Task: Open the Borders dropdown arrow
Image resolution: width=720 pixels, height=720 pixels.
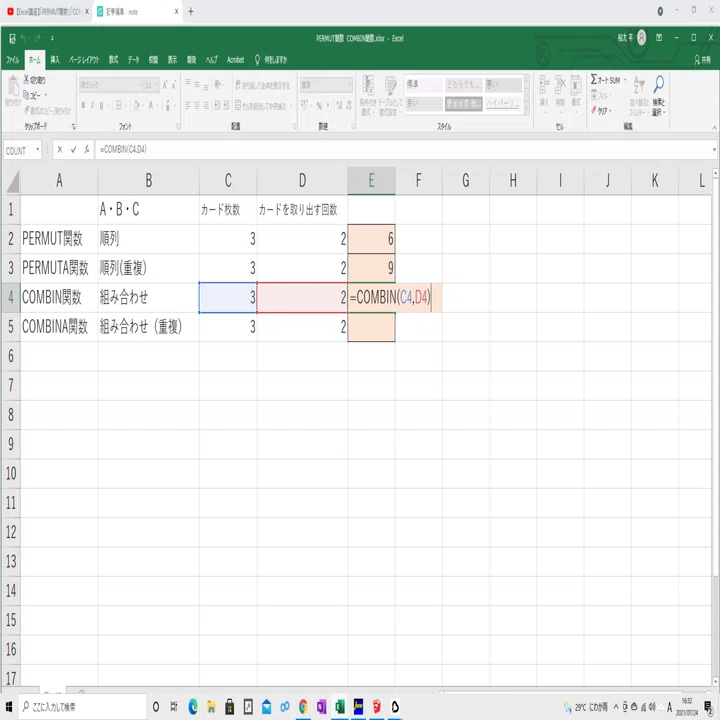Action: point(125,106)
